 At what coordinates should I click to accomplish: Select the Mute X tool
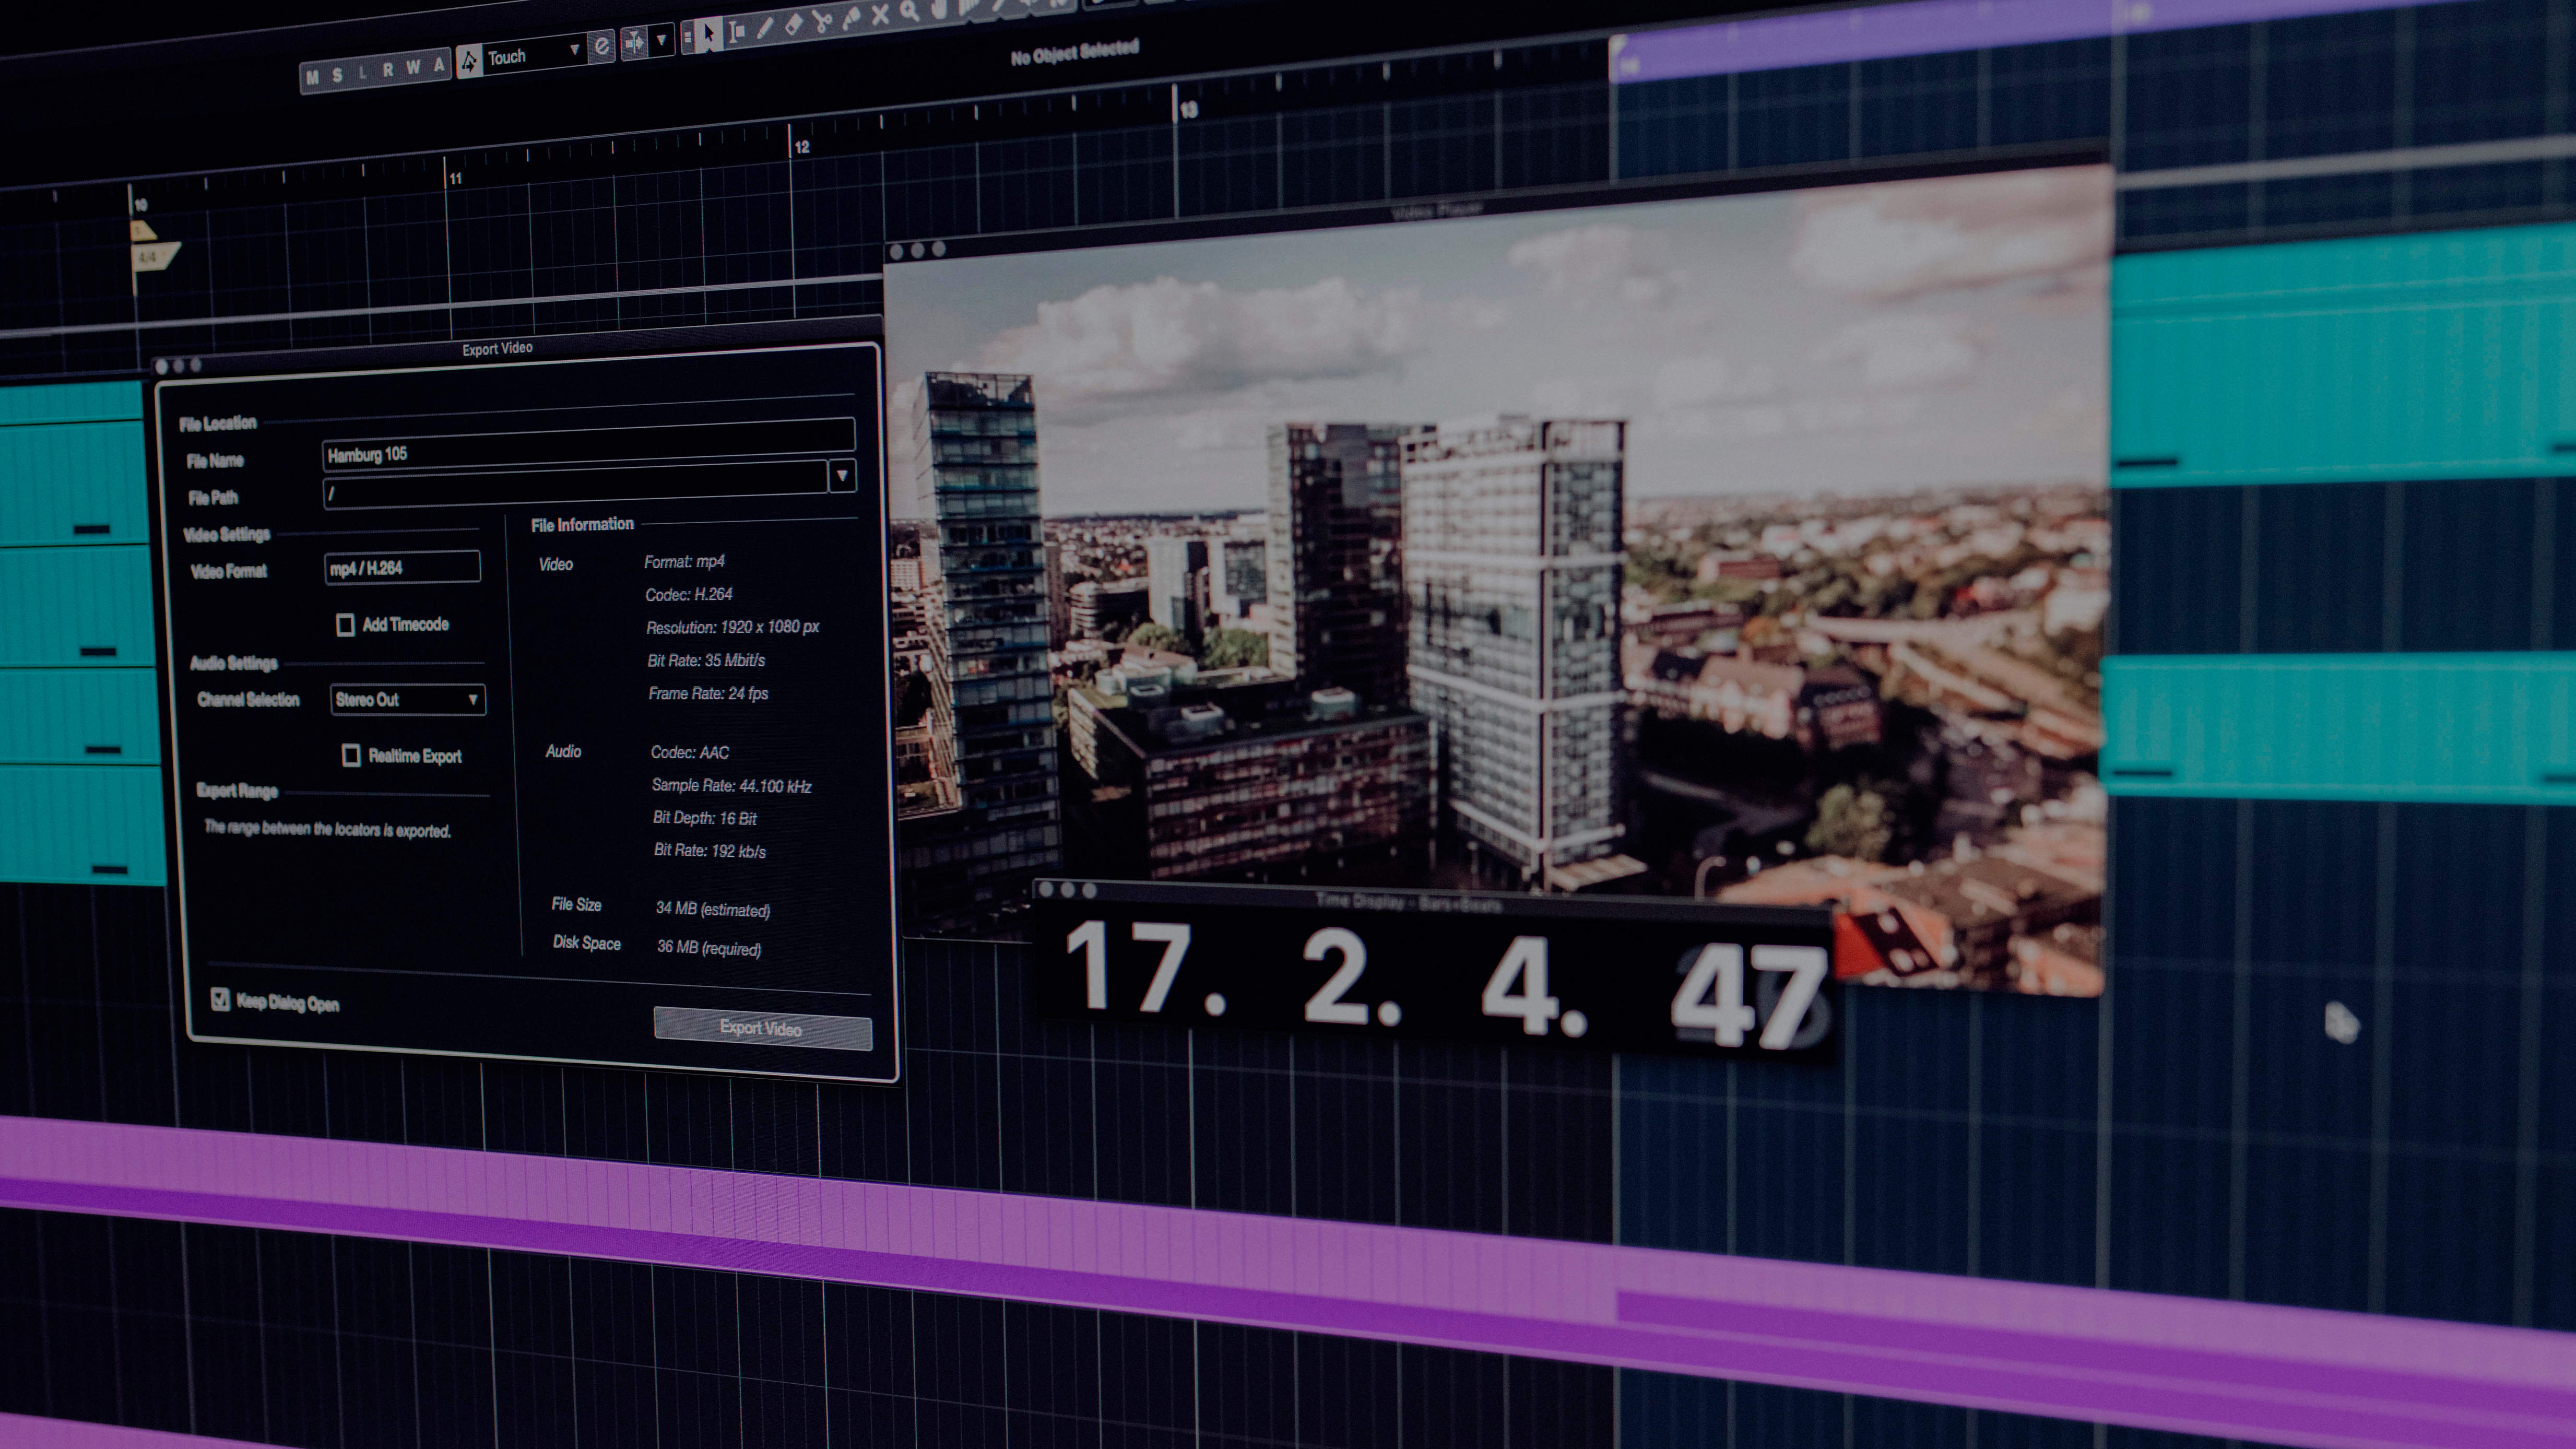pos(880,14)
